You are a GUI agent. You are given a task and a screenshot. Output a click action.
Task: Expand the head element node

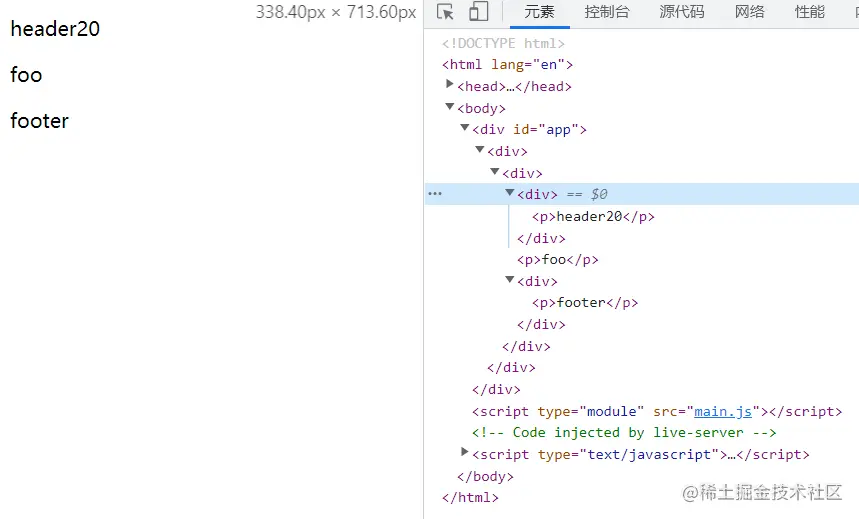tap(450, 84)
